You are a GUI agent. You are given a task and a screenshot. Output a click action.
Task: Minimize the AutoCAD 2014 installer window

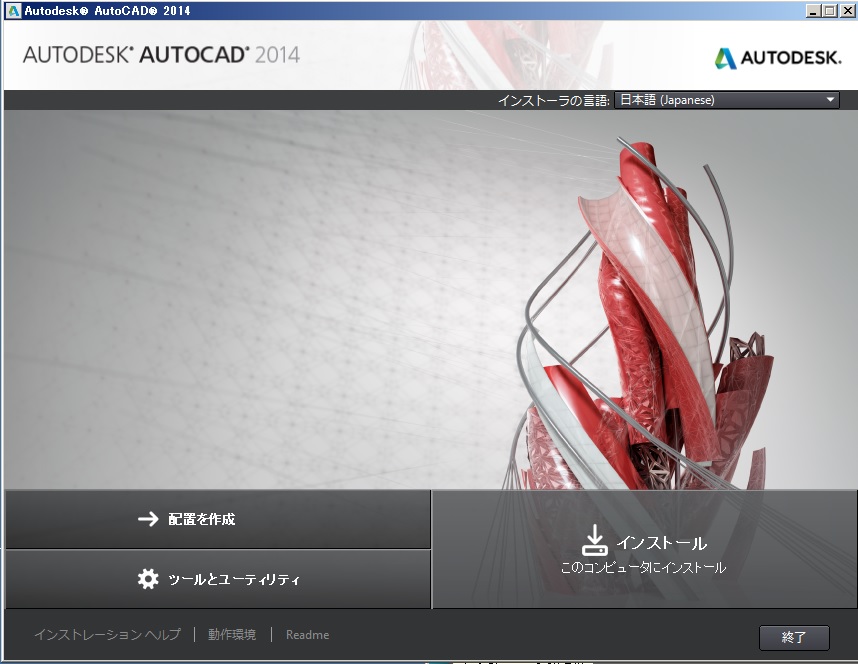[812, 11]
